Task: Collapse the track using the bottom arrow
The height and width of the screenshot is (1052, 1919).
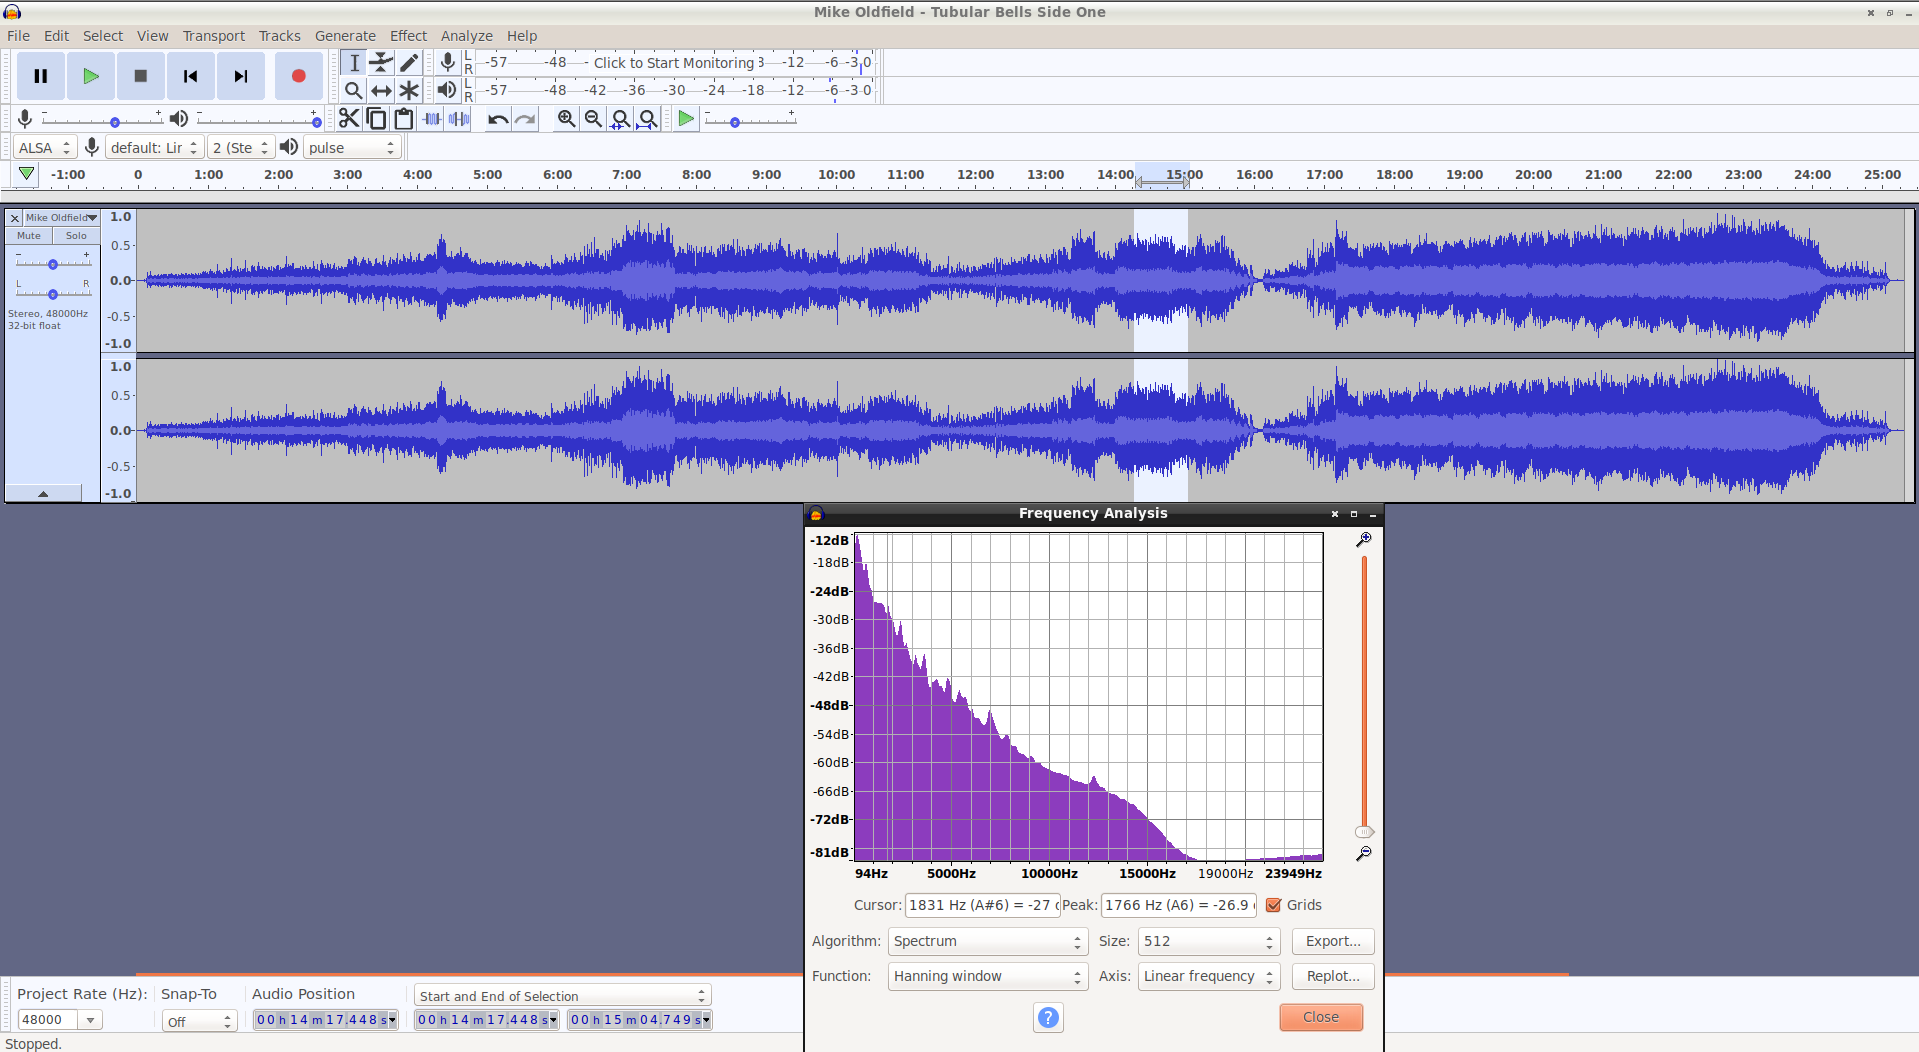Action: pos(43,493)
